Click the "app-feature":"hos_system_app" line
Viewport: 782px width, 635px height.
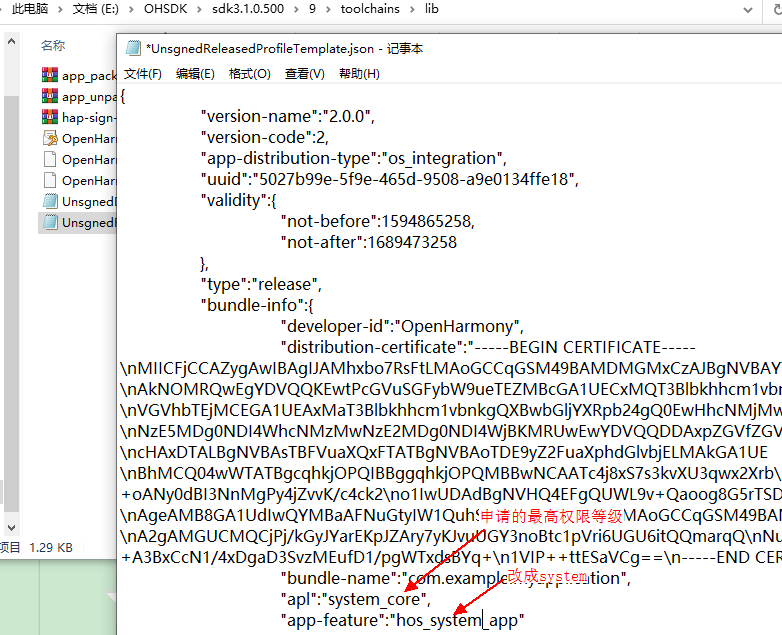tap(402, 620)
